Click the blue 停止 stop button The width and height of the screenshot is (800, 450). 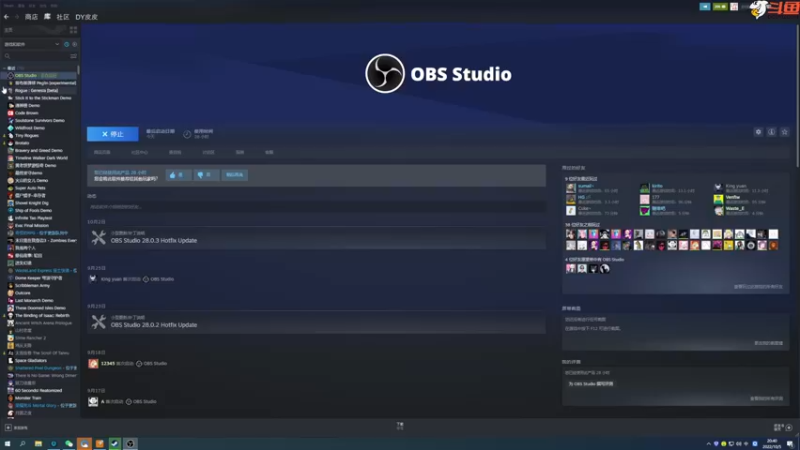(112, 134)
